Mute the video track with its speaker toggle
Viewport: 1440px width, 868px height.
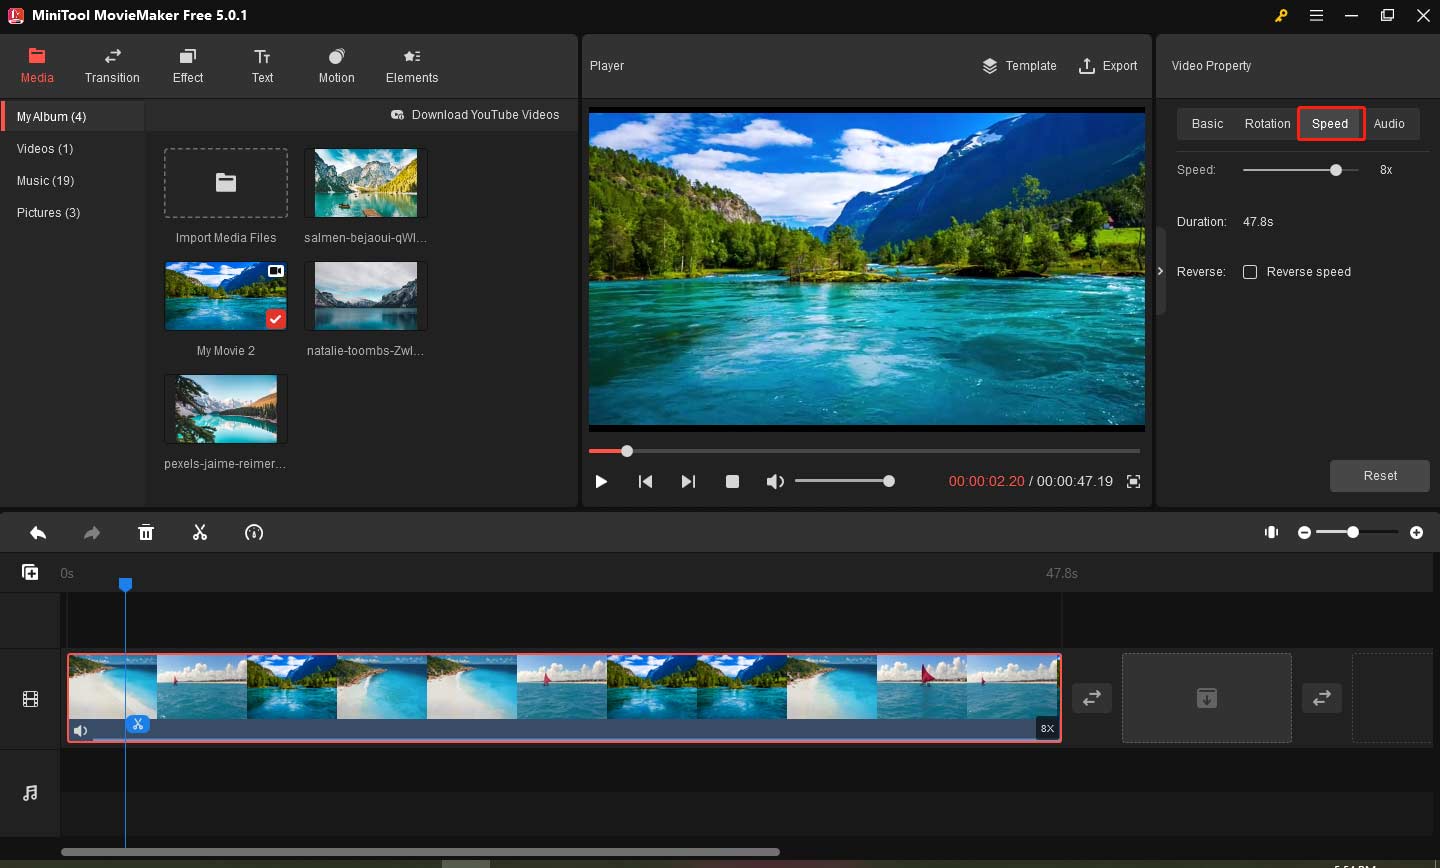pyautogui.click(x=80, y=730)
